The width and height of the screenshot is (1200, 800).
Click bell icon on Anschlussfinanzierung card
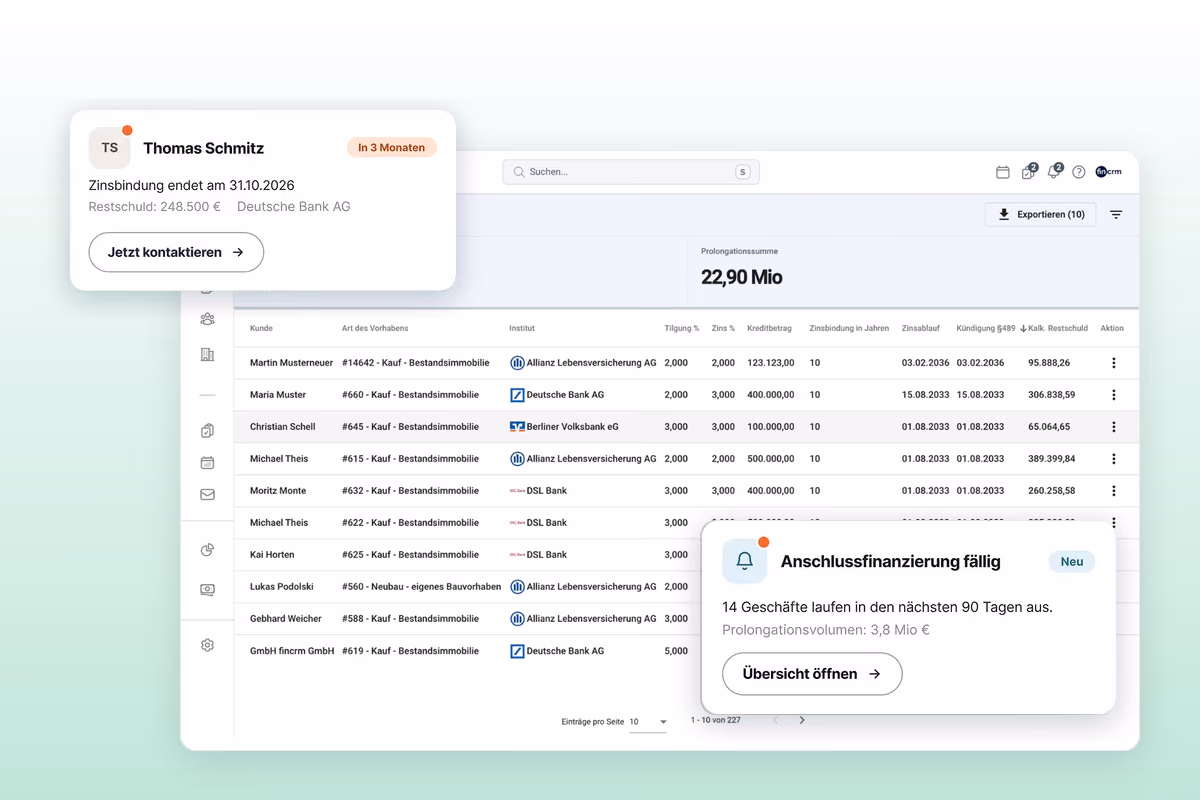point(745,561)
